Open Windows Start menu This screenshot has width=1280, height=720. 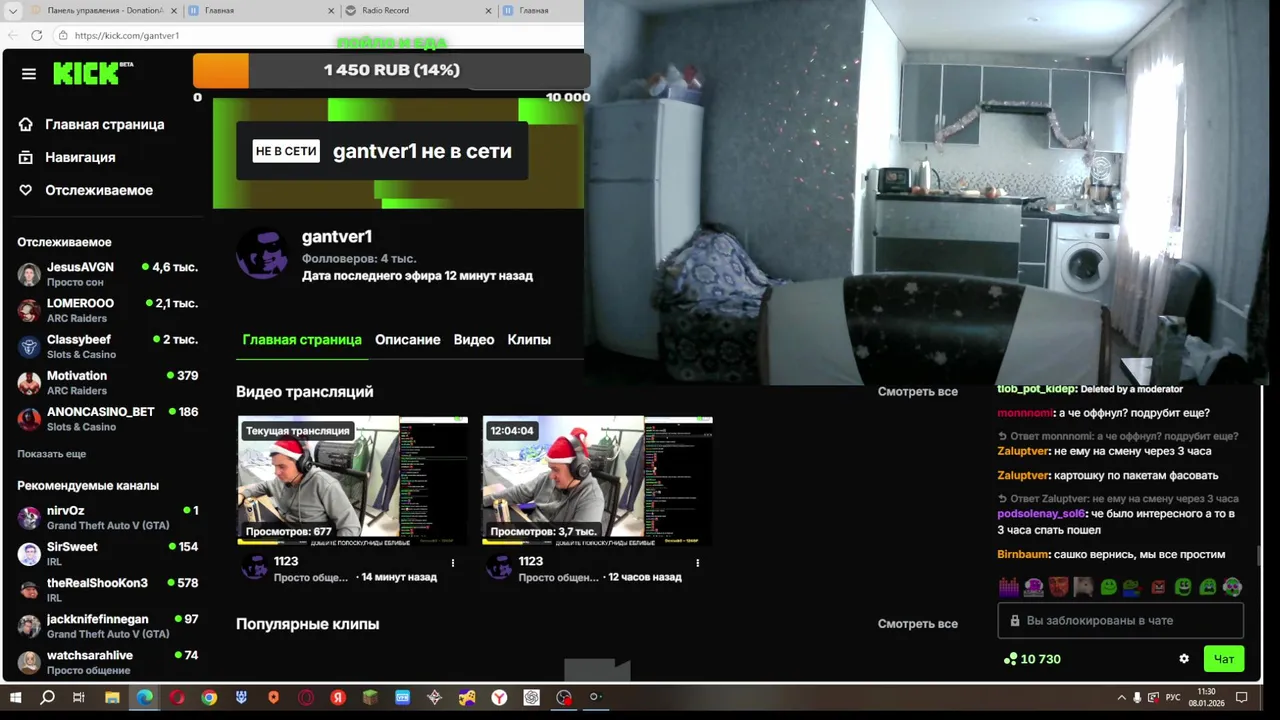click(15, 698)
